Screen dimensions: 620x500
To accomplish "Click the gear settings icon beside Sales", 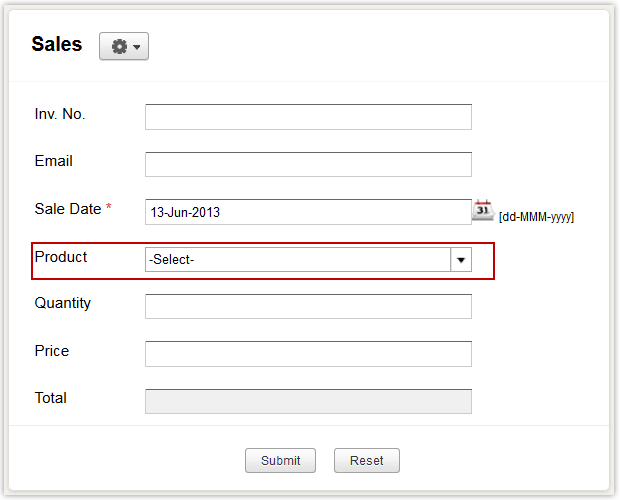I will point(119,47).
